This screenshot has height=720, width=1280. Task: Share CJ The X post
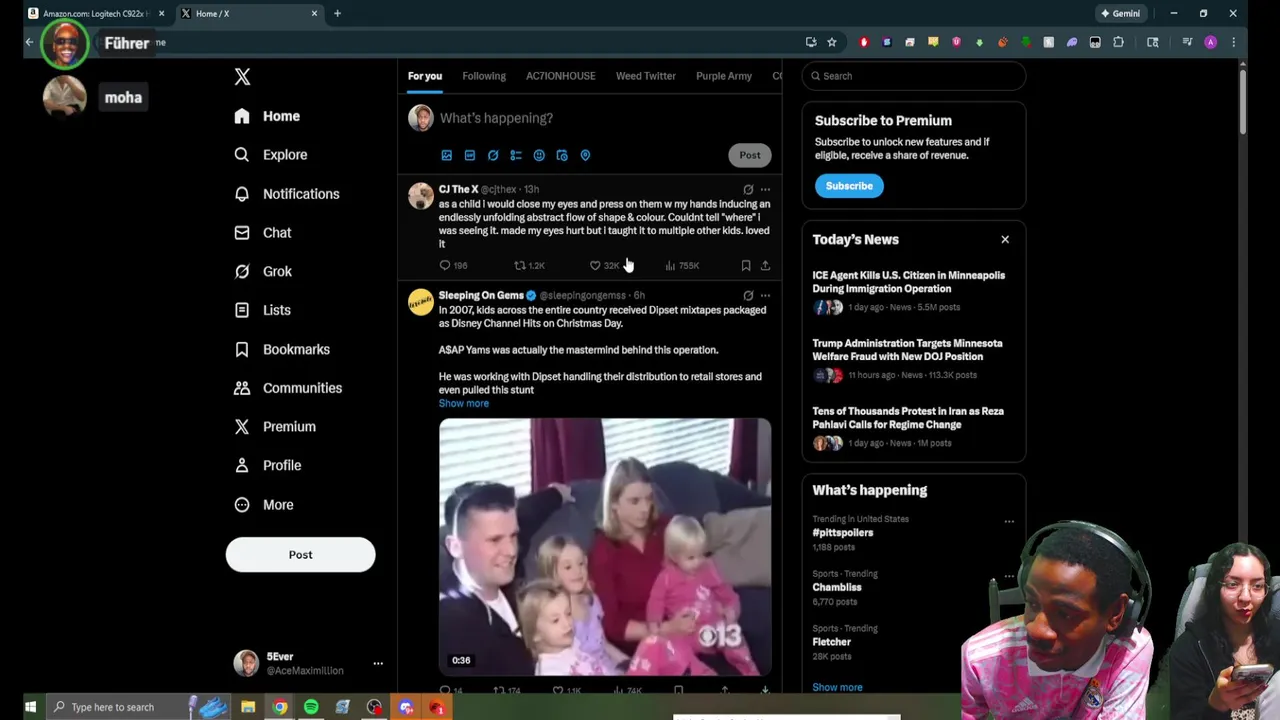(765, 265)
